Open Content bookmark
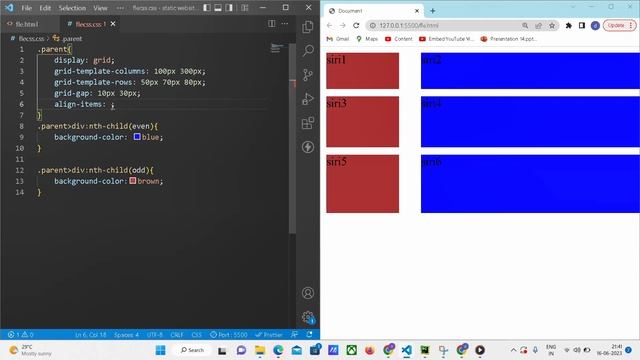This screenshot has width=640, height=360. (398, 39)
